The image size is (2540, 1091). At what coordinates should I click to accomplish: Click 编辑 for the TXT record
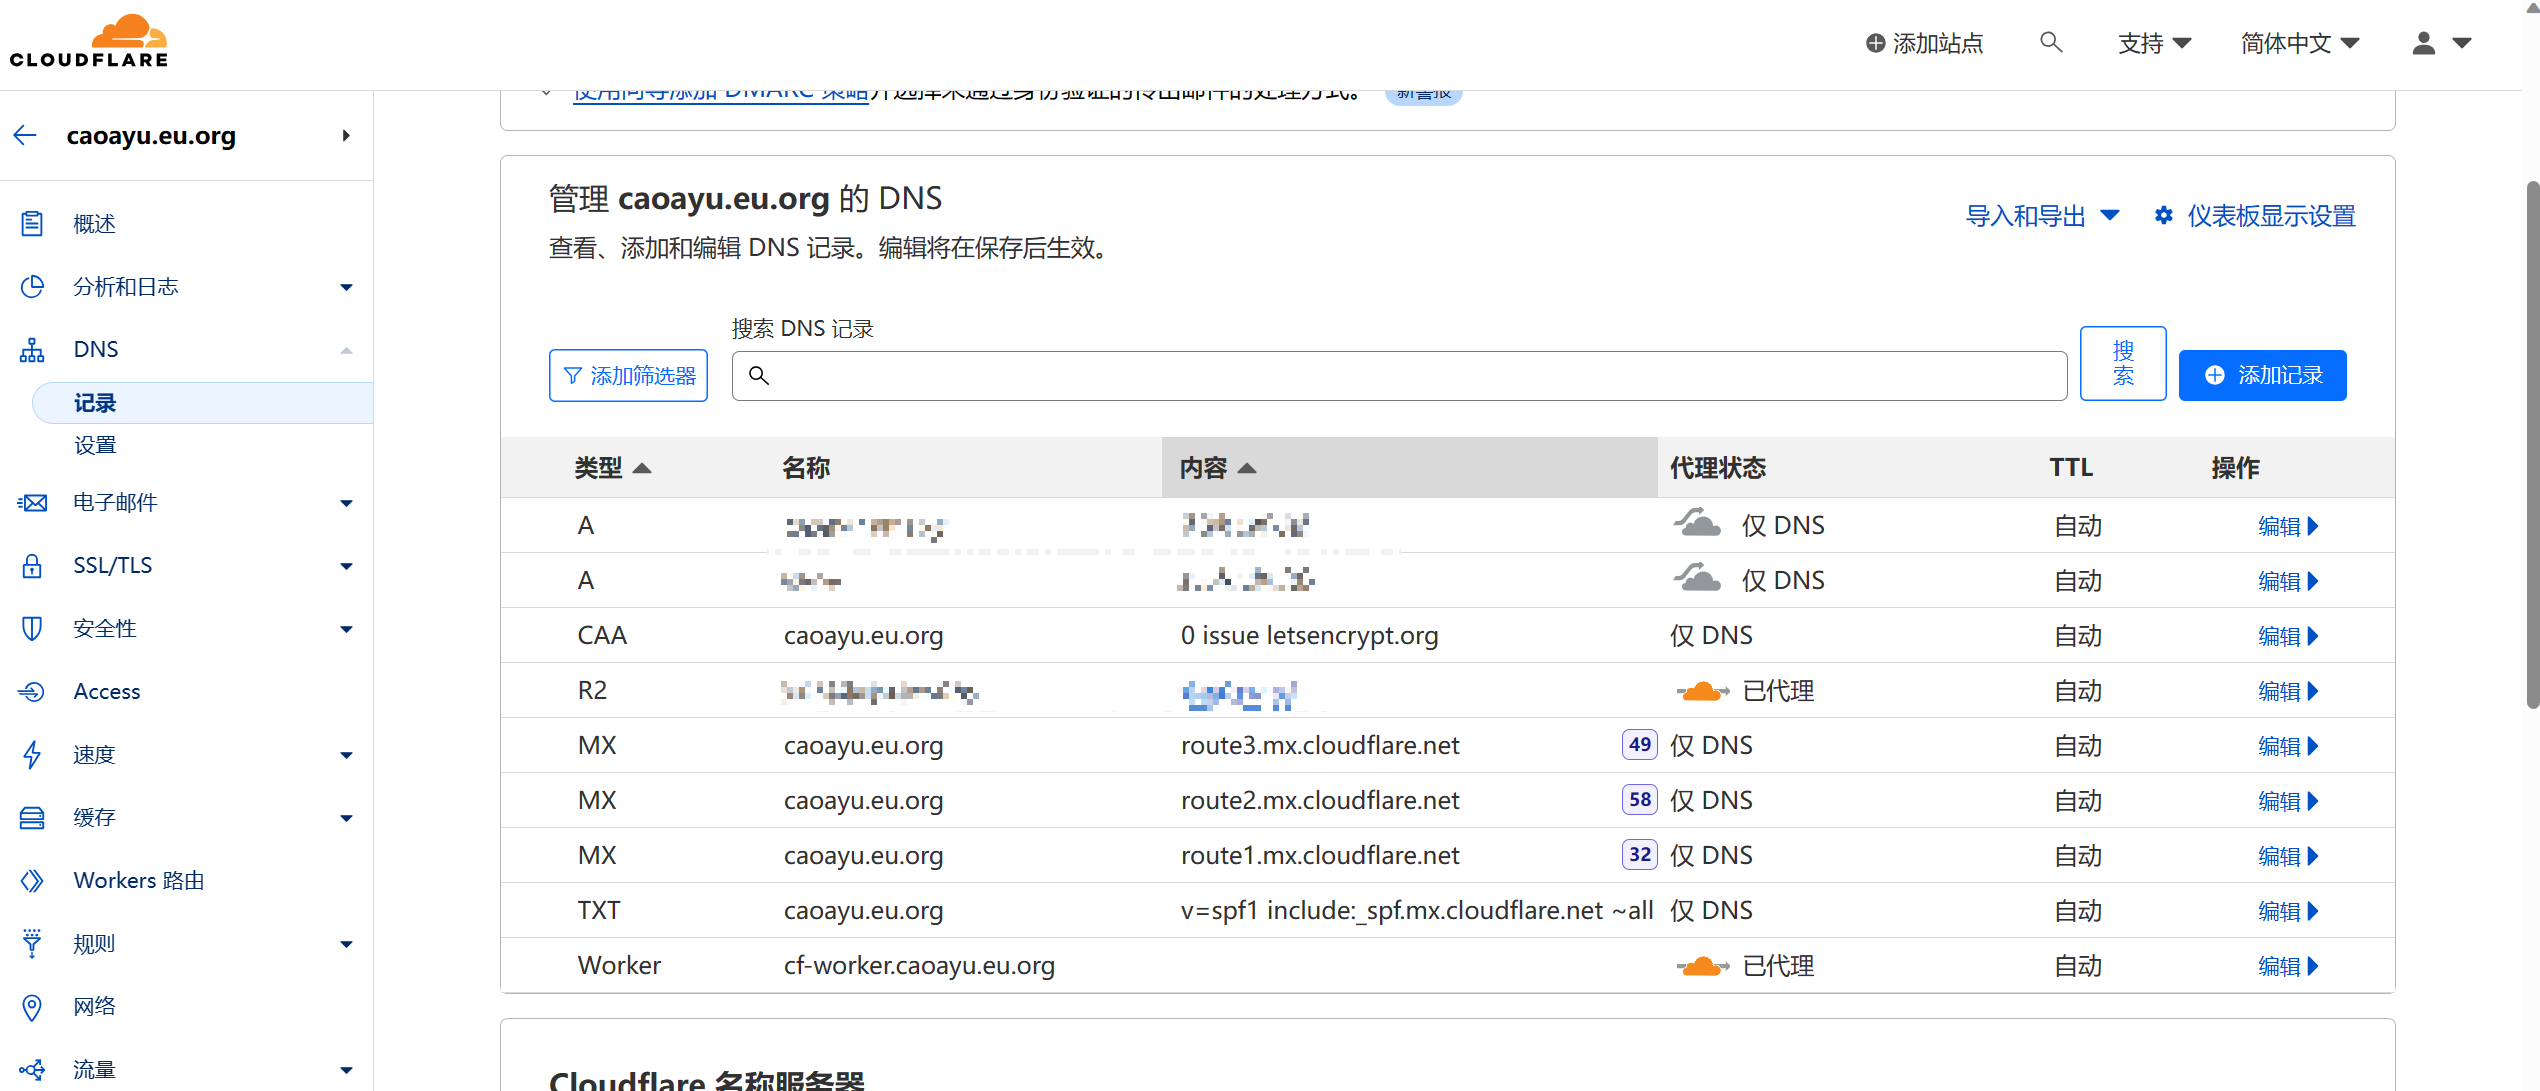[x=2287, y=911]
